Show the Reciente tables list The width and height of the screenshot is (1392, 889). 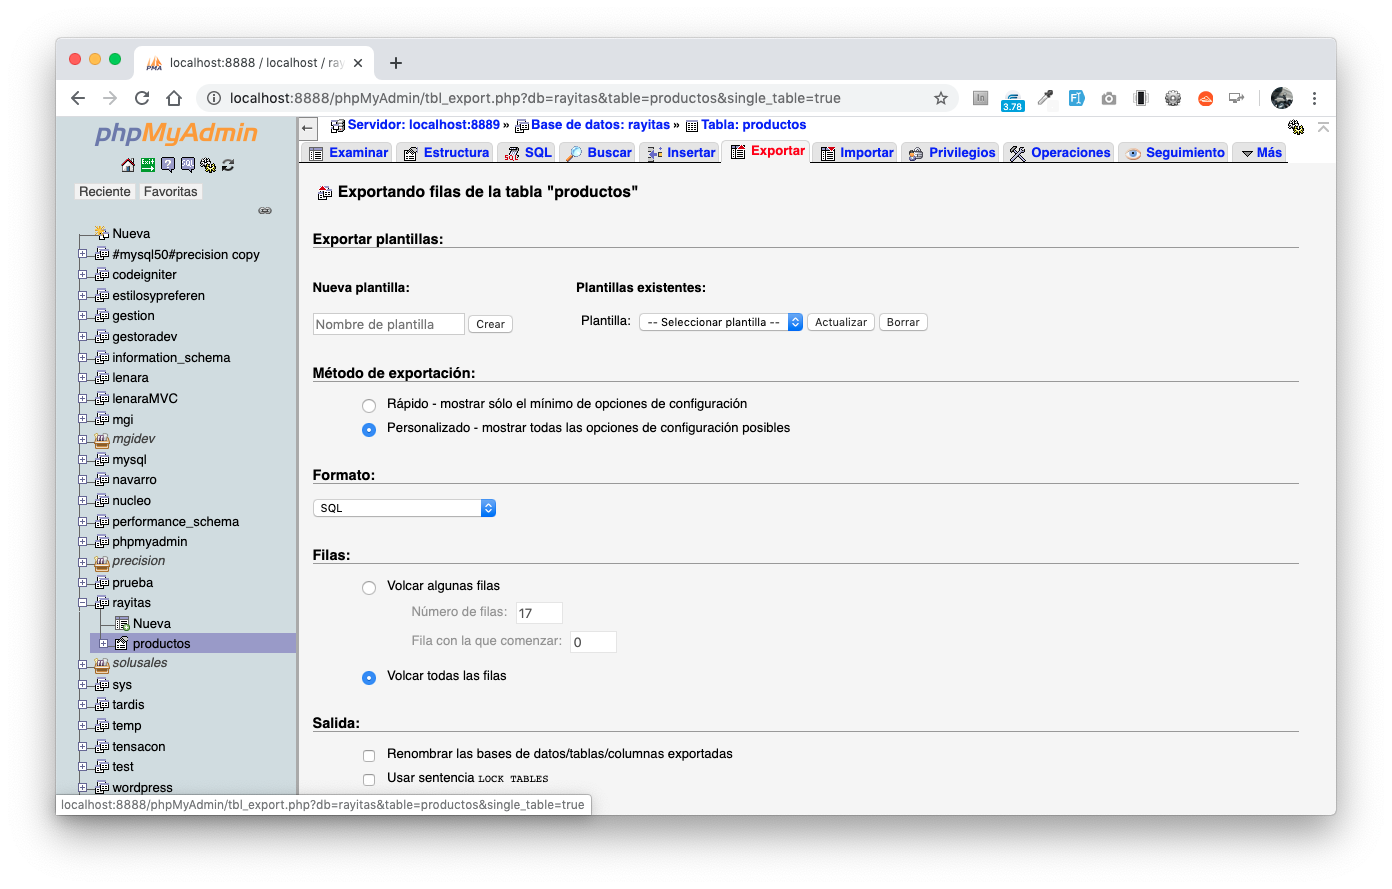pyautogui.click(x=105, y=192)
